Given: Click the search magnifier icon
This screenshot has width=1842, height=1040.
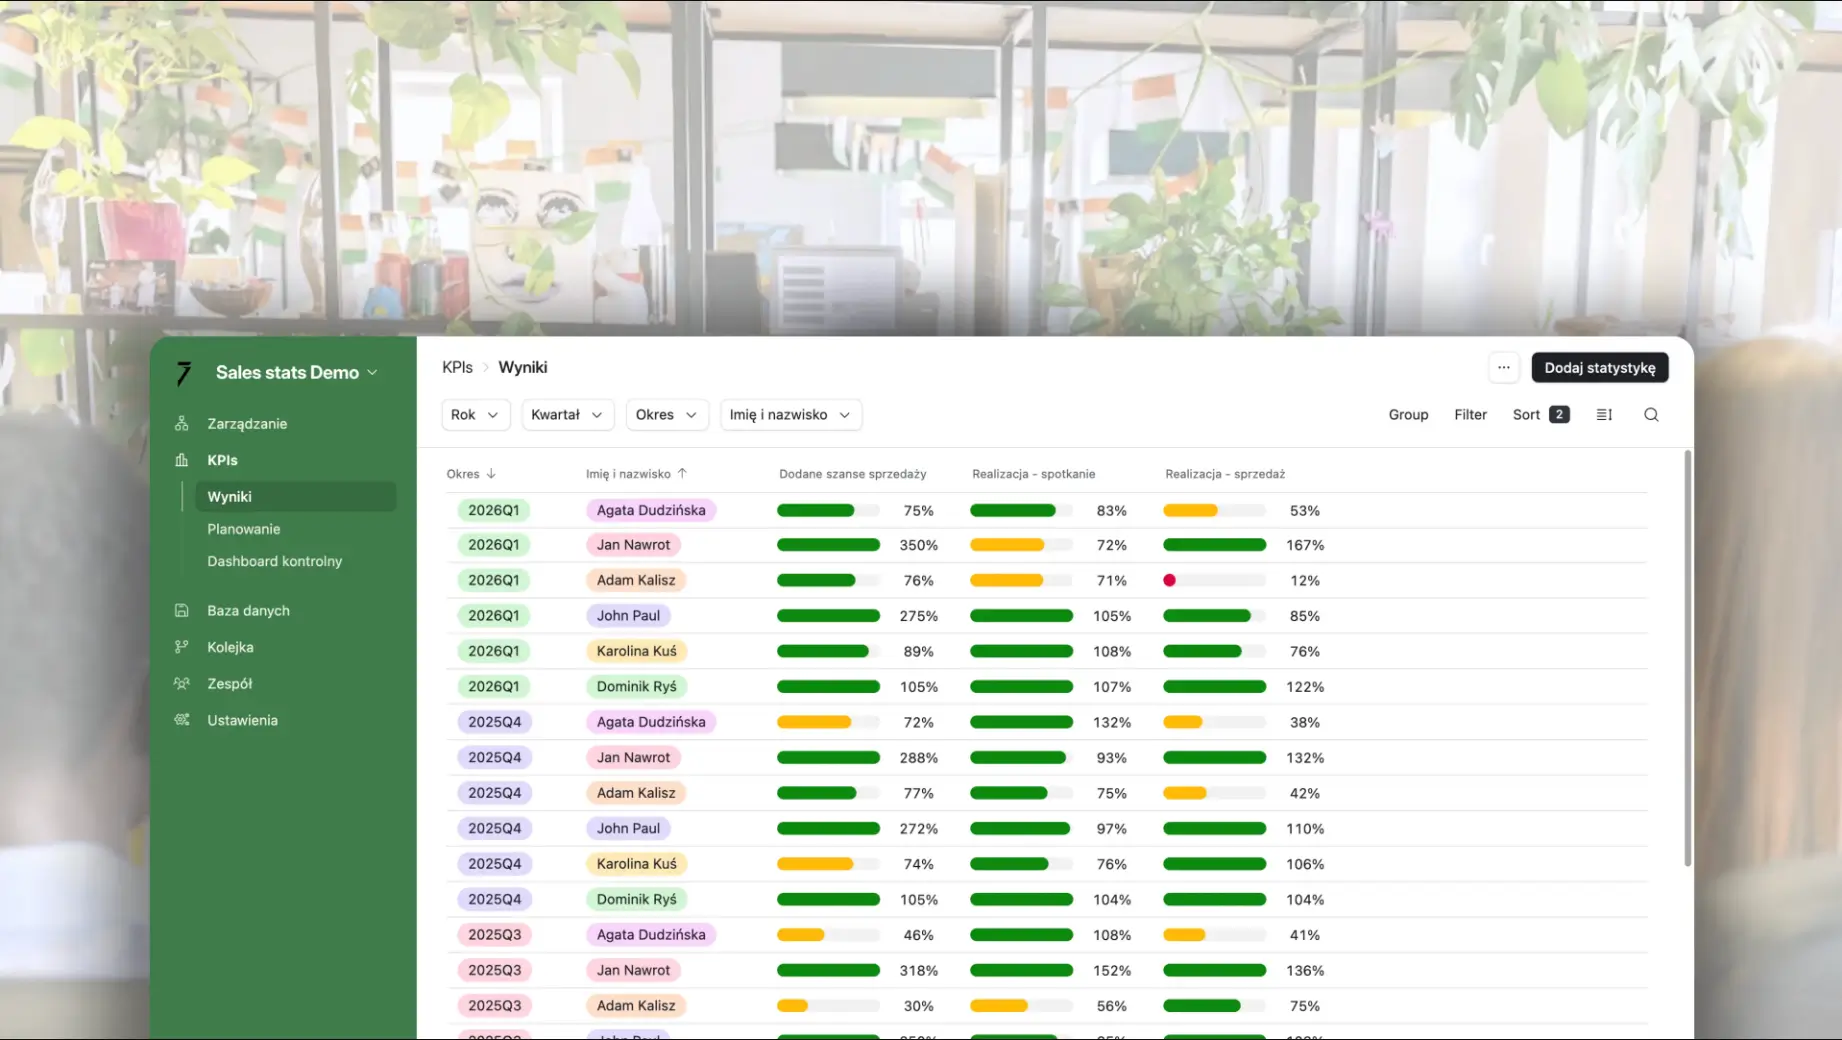Looking at the screenshot, I should click(1651, 414).
